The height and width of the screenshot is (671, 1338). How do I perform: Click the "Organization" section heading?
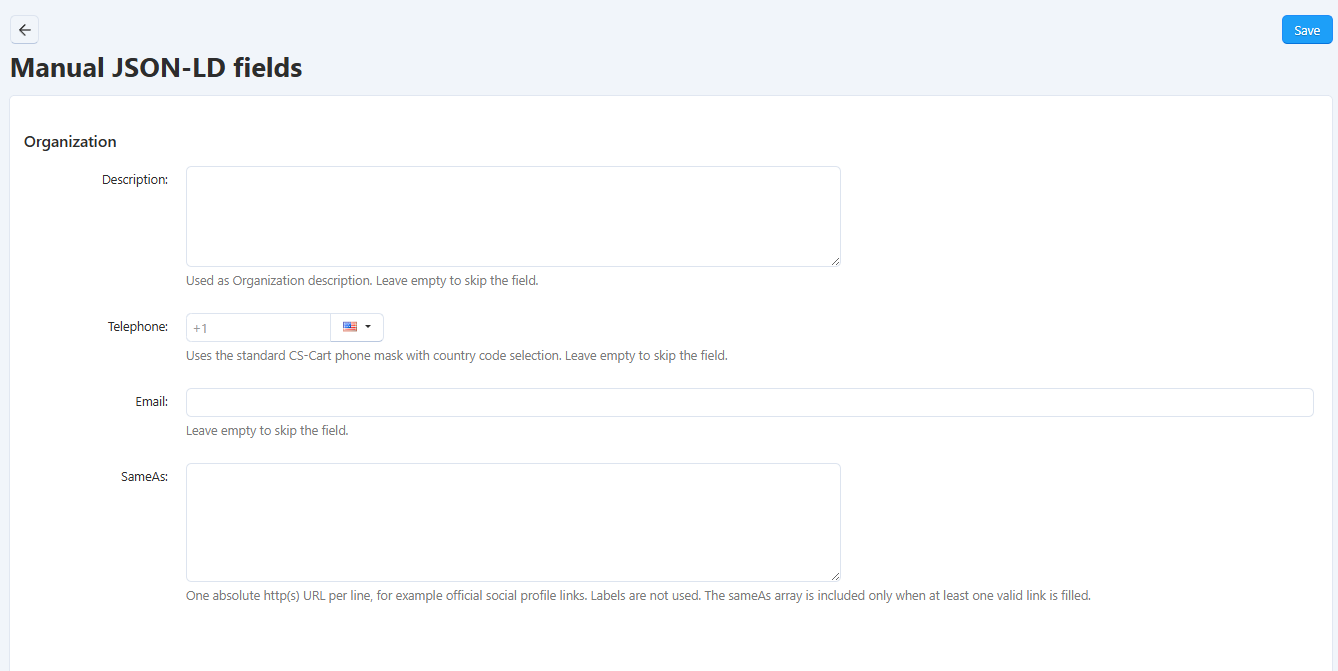[70, 142]
